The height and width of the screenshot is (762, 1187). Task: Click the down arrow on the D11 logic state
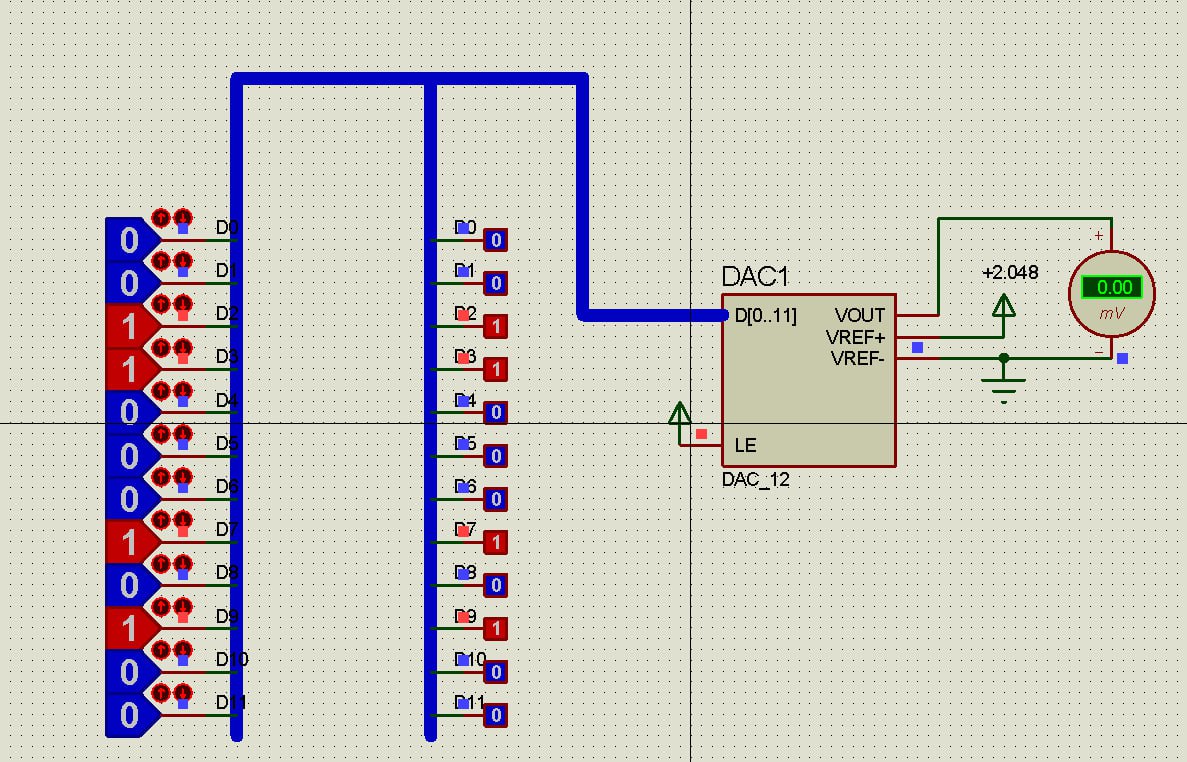[182, 692]
